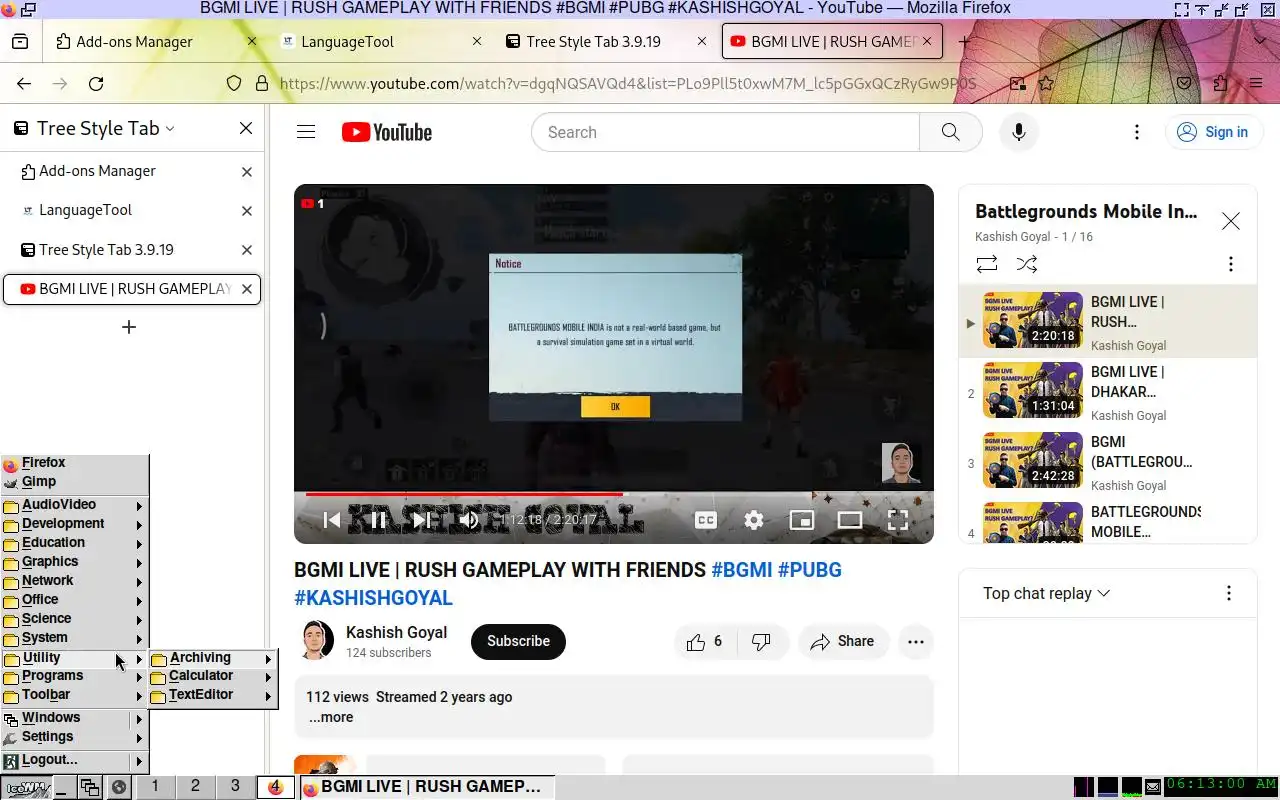
Task: Select Tree Style Tab 3.9.19 sidebar row
Action: [x=130, y=250]
